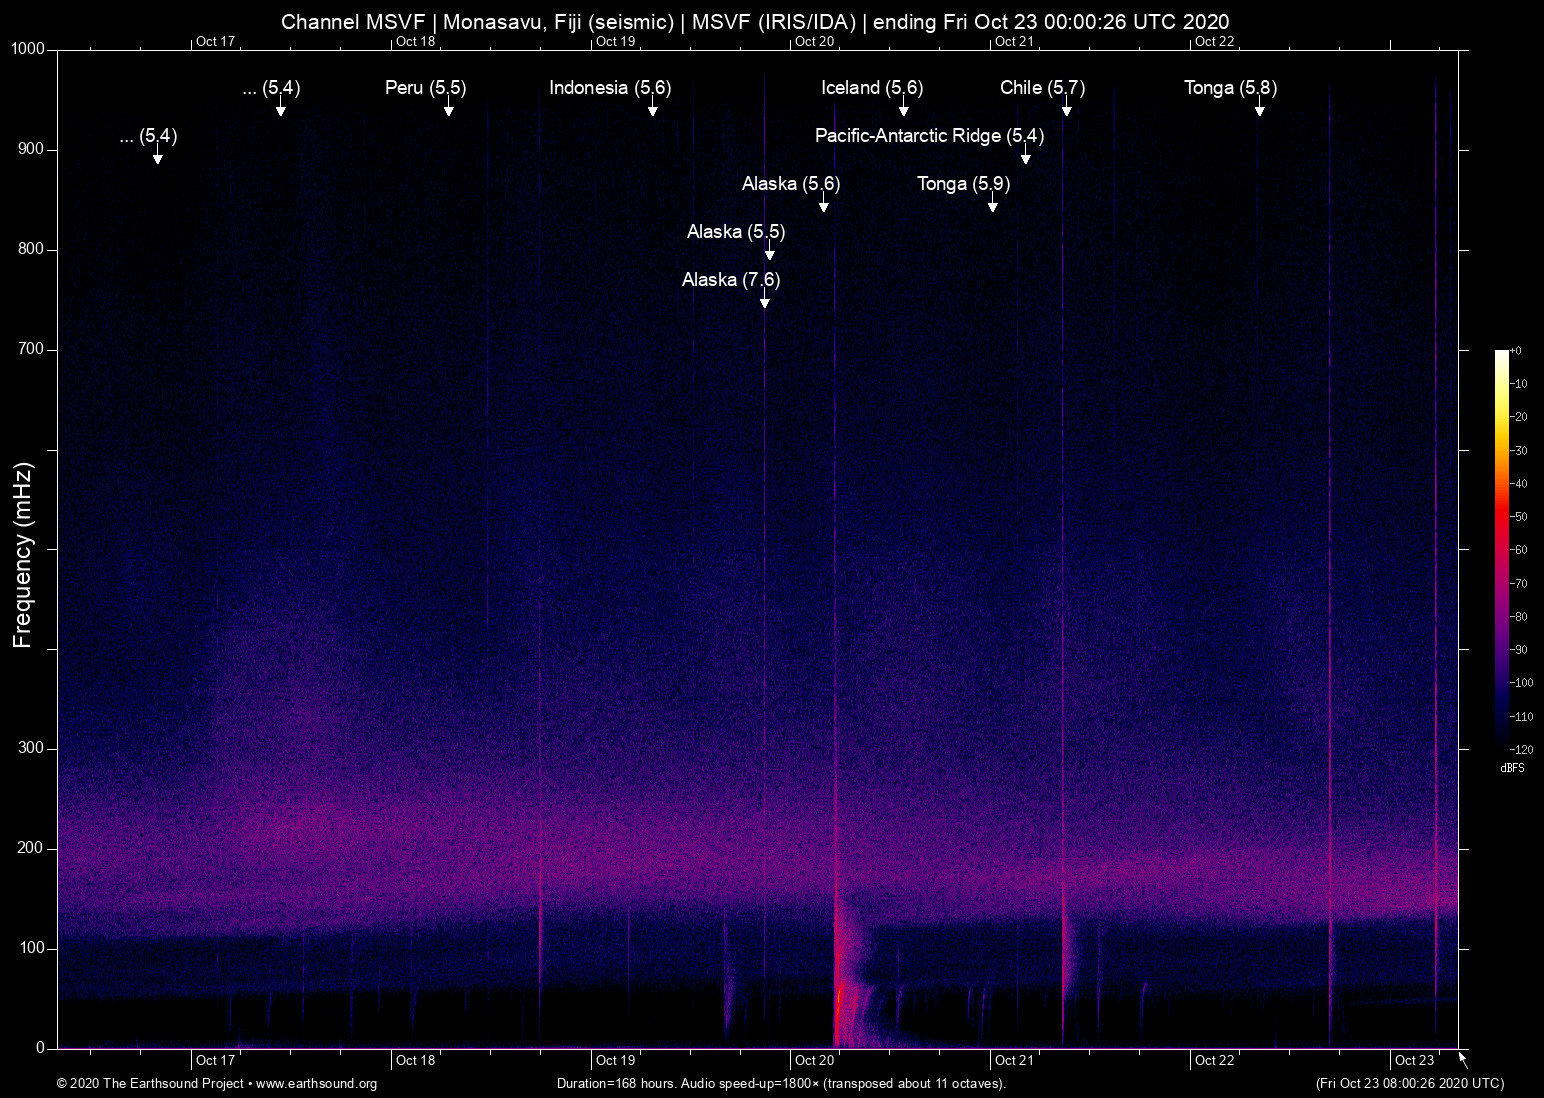This screenshot has height=1098, width=1544.
Task: Select the '-30' color scale value
Action: pos(1519,451)
